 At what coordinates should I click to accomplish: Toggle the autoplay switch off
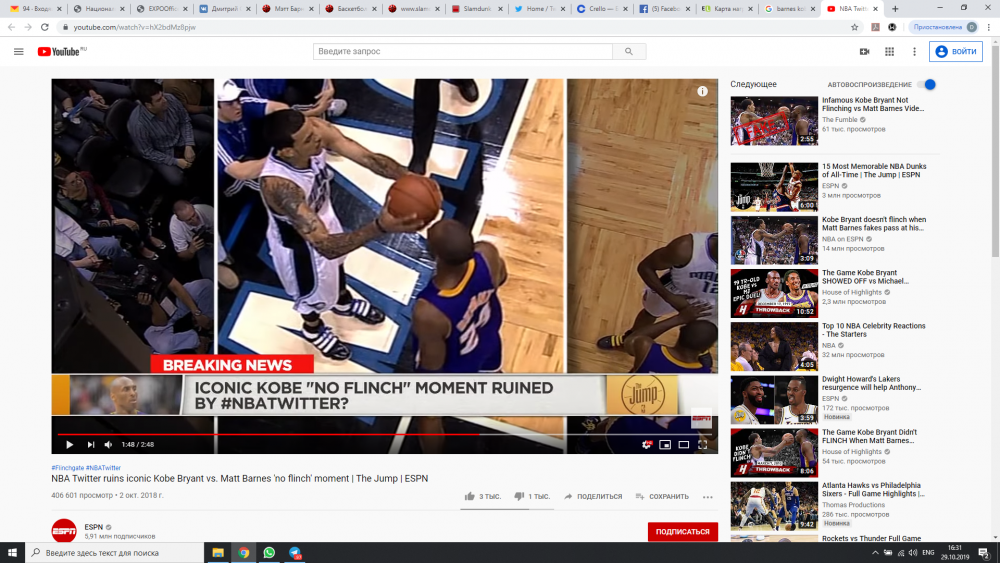point(927,85)
